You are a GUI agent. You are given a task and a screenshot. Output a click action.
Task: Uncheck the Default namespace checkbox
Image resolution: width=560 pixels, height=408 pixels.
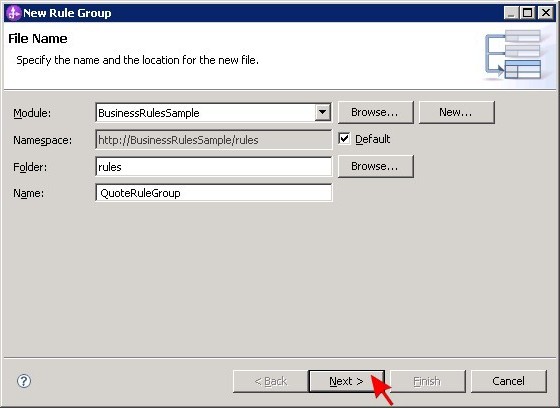[344, 139]
